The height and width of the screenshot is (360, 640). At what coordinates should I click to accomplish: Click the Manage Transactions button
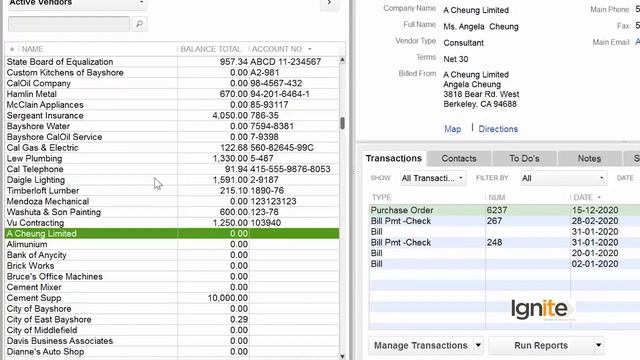pyautogui.click(x=420, y=346)
